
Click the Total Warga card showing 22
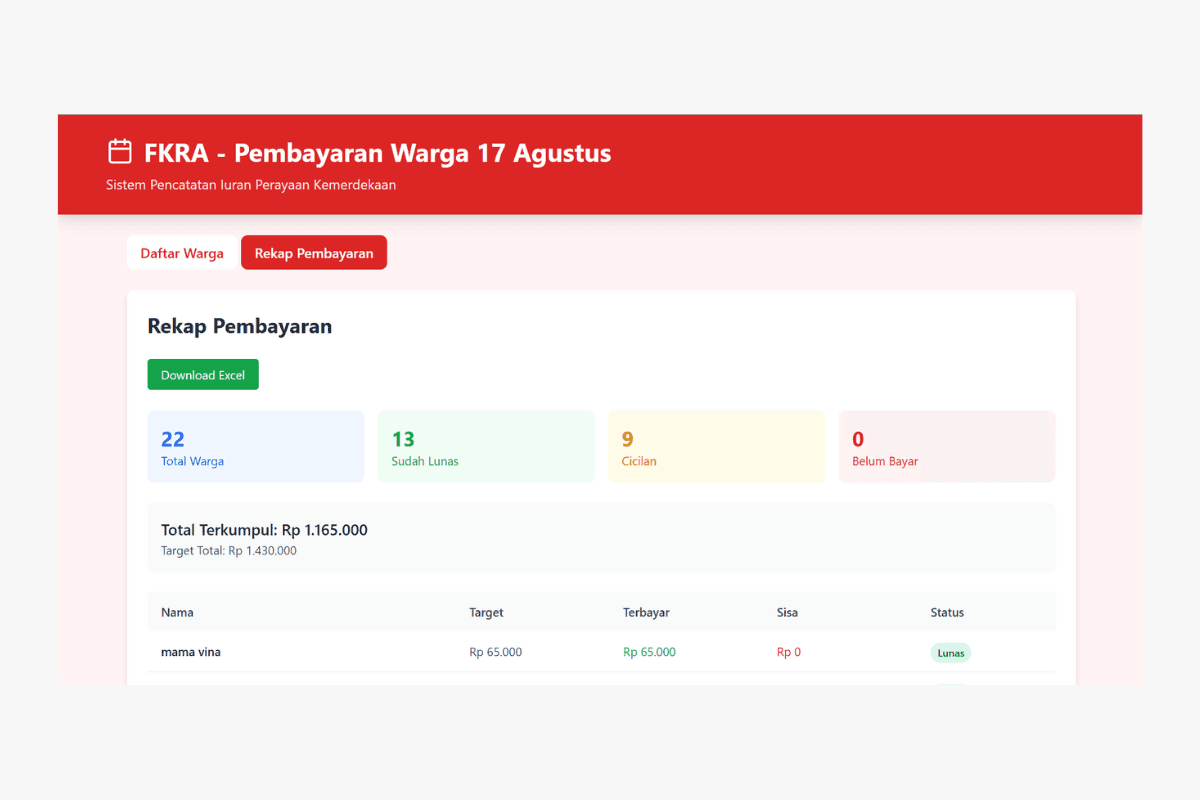[256, 447]
